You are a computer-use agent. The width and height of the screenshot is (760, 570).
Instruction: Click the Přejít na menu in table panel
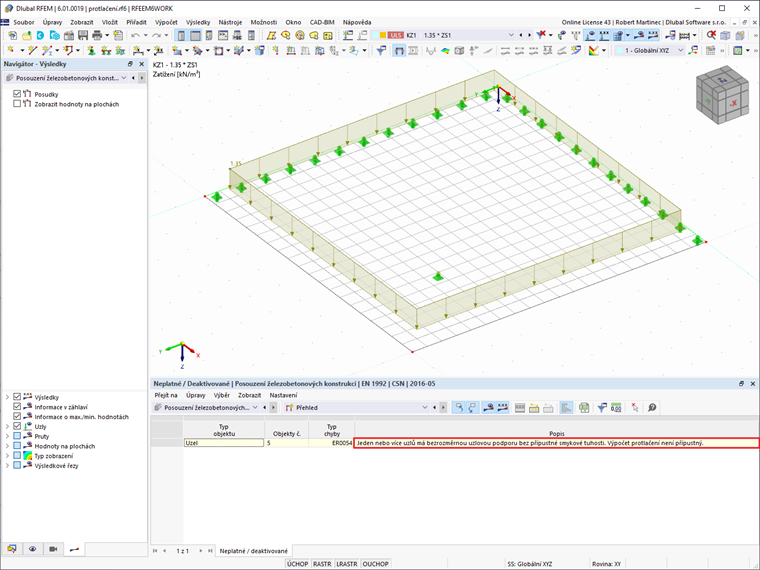pyautogui.click(x=166, y=395)
